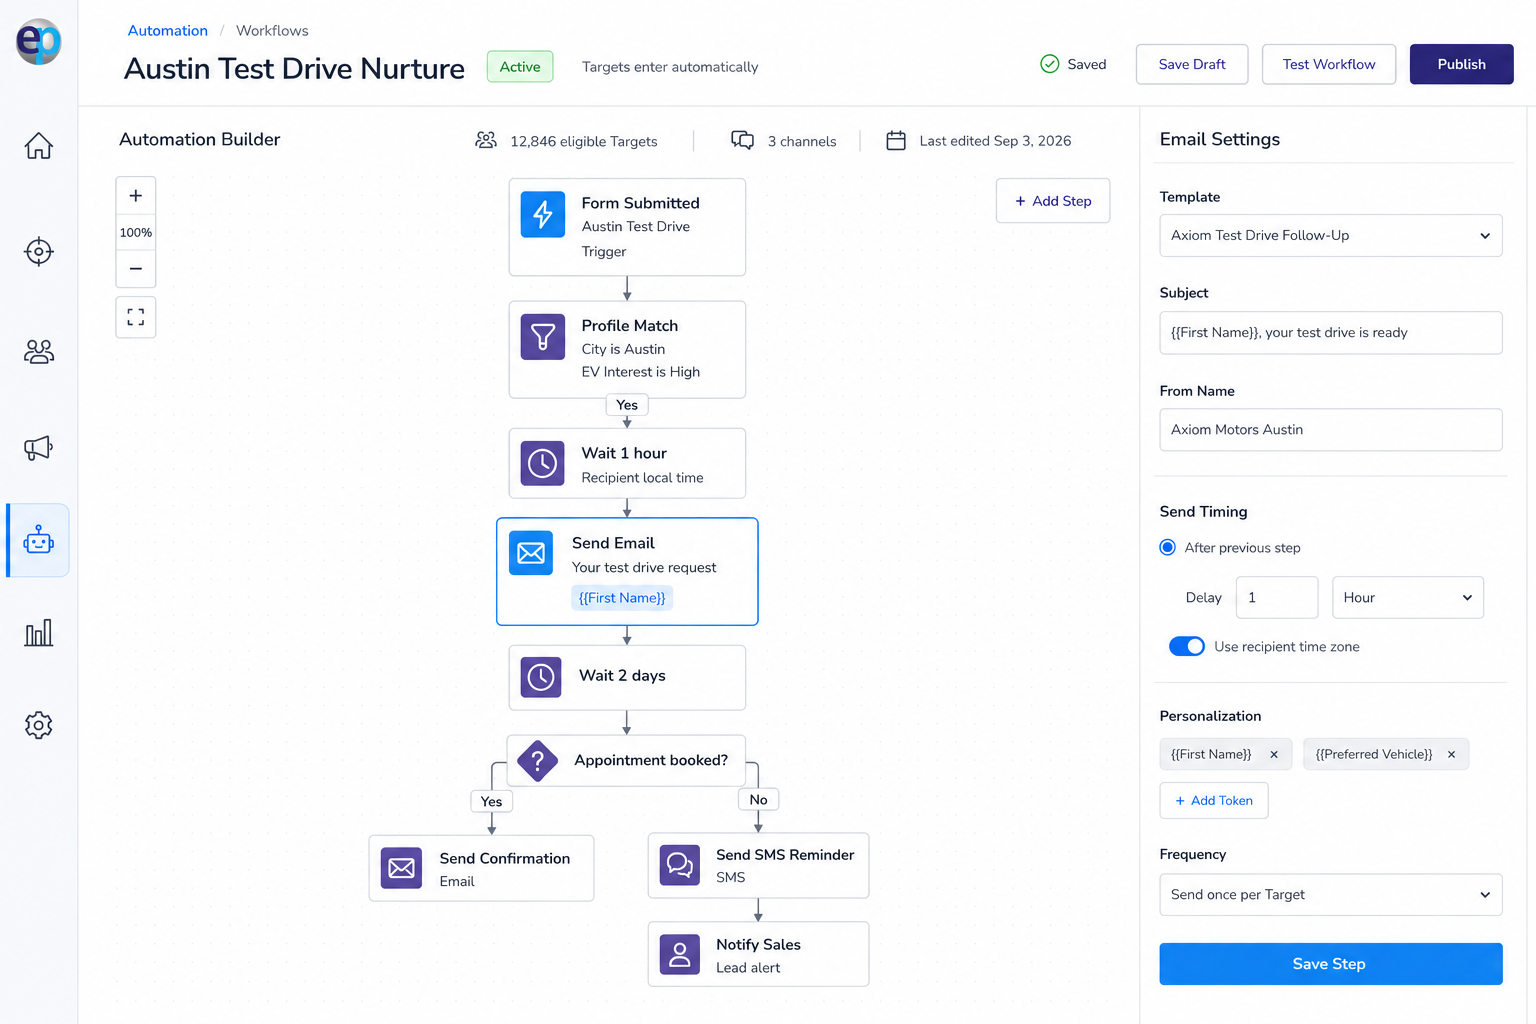Open the Analytics bar chart icon
The image size is (1536, 1024).
pyautogui.click(x=38, y=632)
